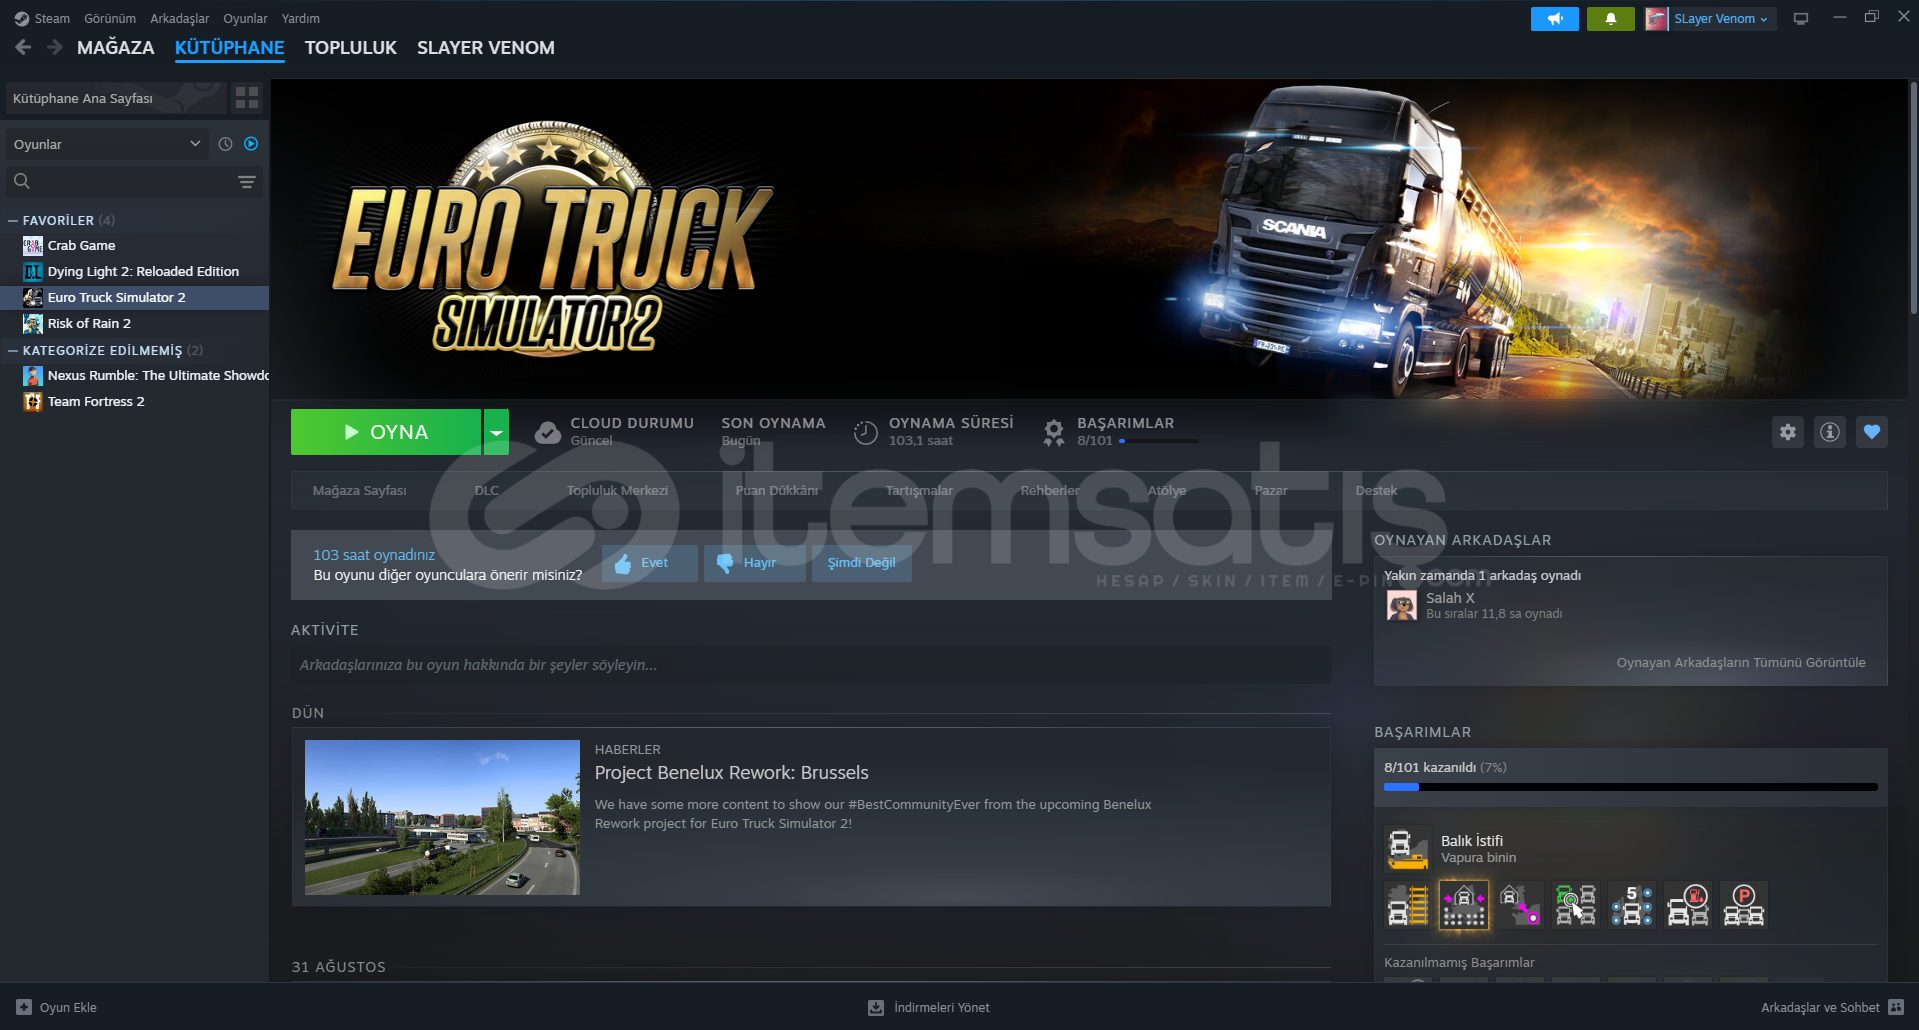Open advanced filter options icon

pyautogui.click(x=247, y=182)
